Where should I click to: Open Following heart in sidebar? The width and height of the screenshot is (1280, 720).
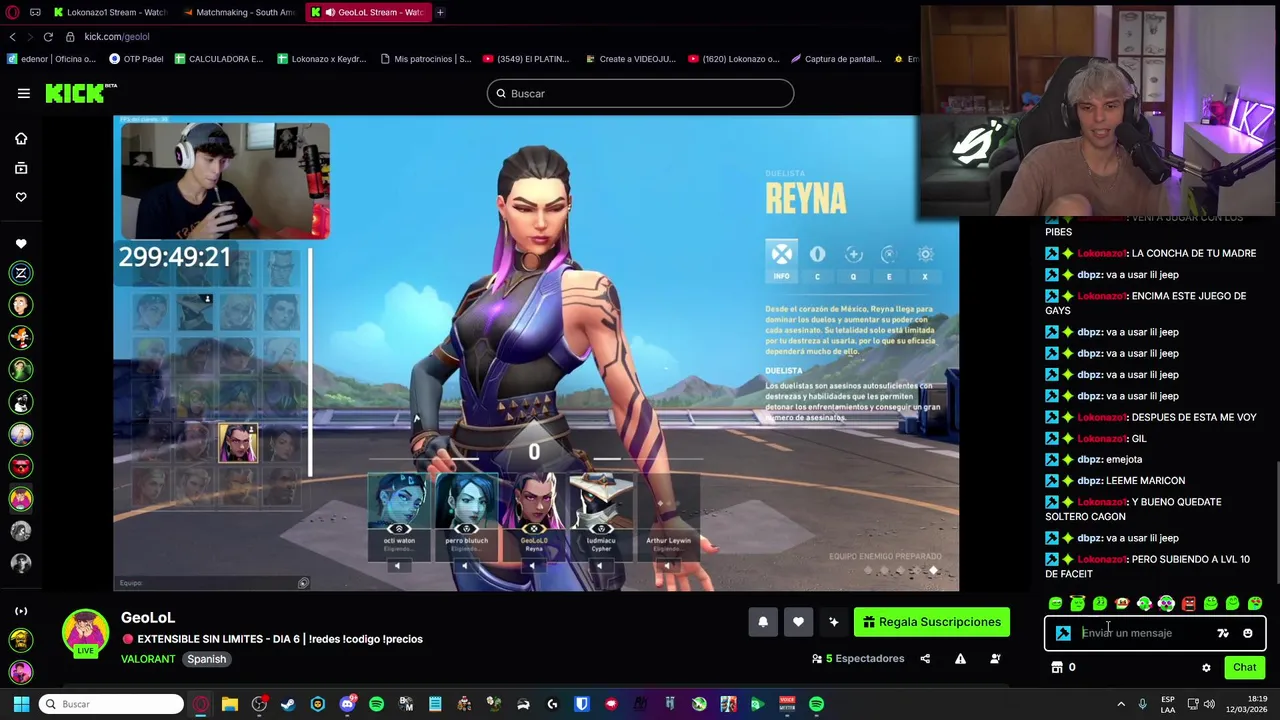[21, 197]
